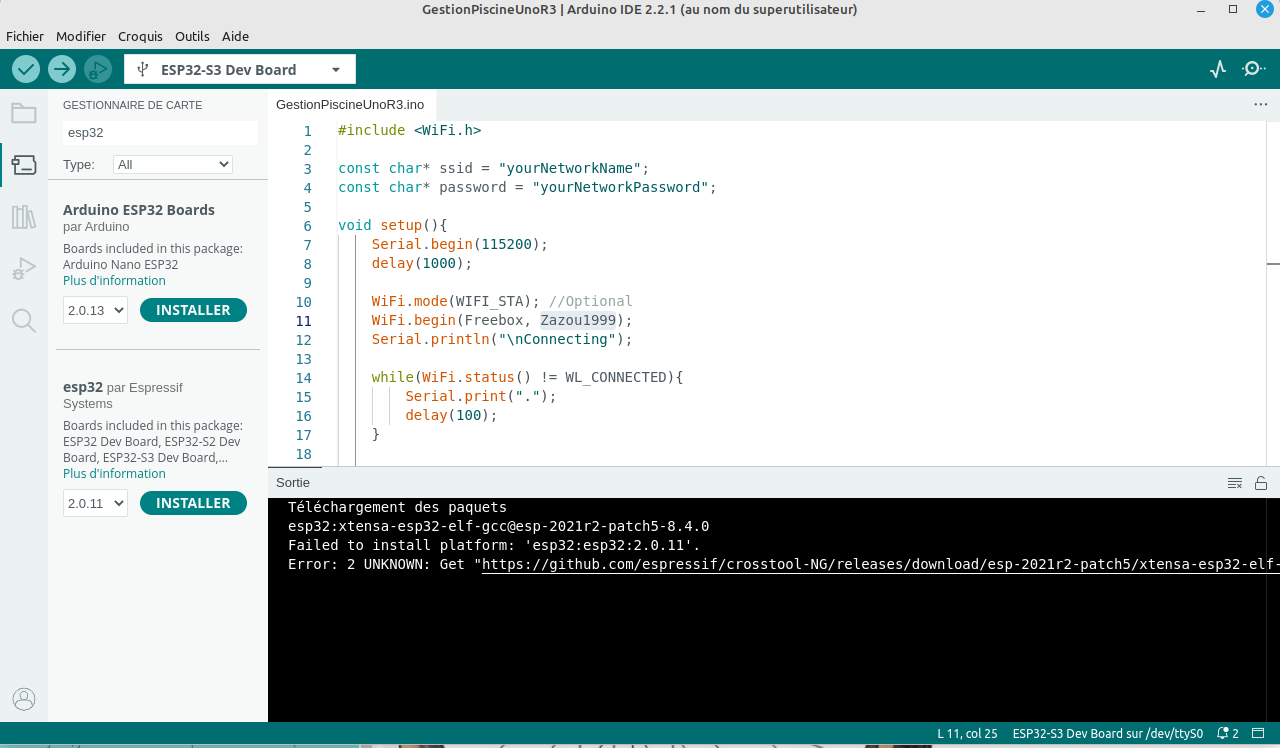This screenshot has width=1280, height=748.
Task: Toggle the bottom panel status bar icon
Action: [x=1259, y=733]
